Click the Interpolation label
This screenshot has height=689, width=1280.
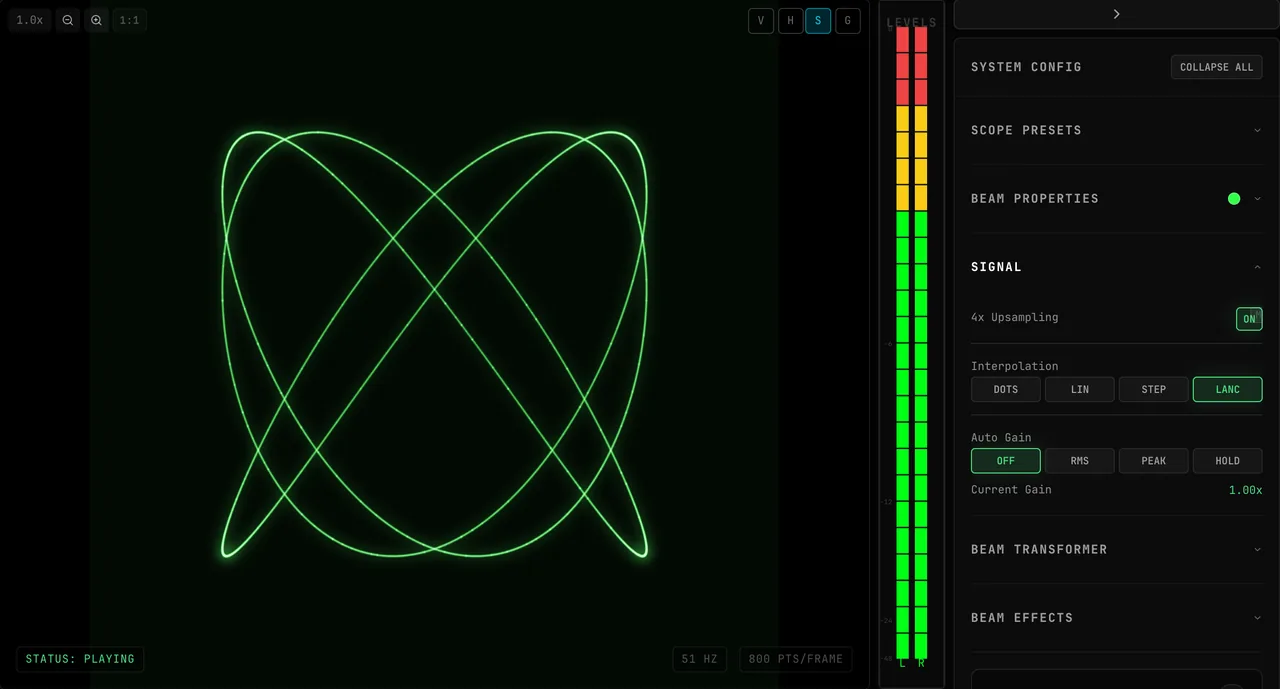point(1014,366)
